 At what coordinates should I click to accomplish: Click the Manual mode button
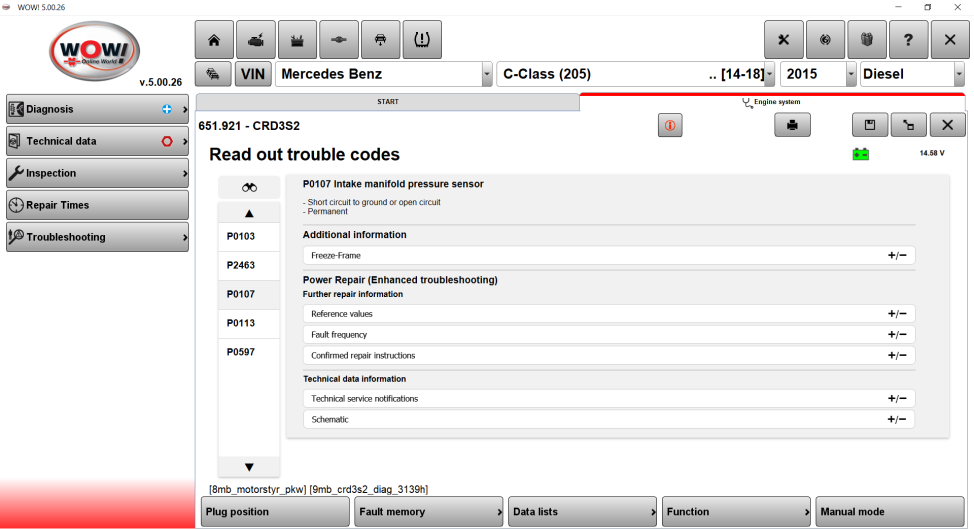890,512
